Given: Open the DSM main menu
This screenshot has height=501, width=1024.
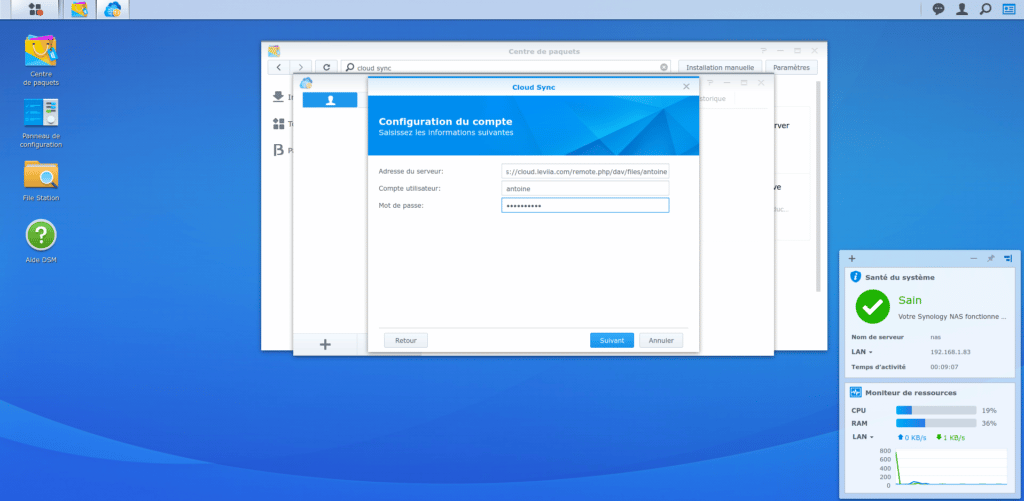Looking at the screenshot, I should click(35, 9).
